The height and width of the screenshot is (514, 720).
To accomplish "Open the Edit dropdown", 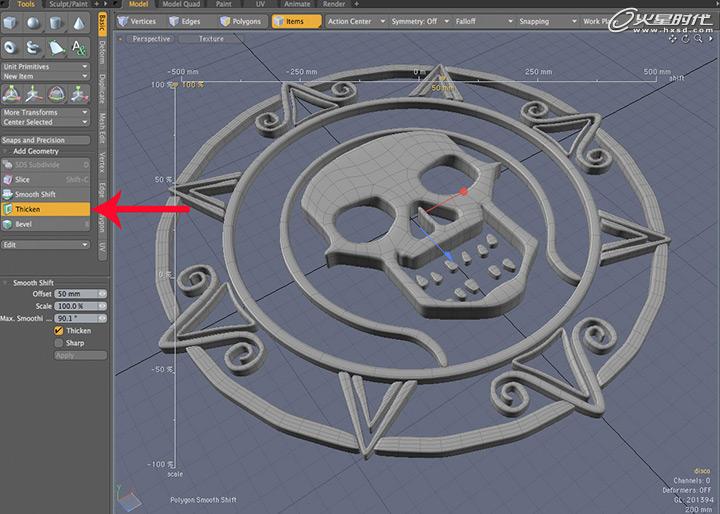I will [x=45, y=245].
